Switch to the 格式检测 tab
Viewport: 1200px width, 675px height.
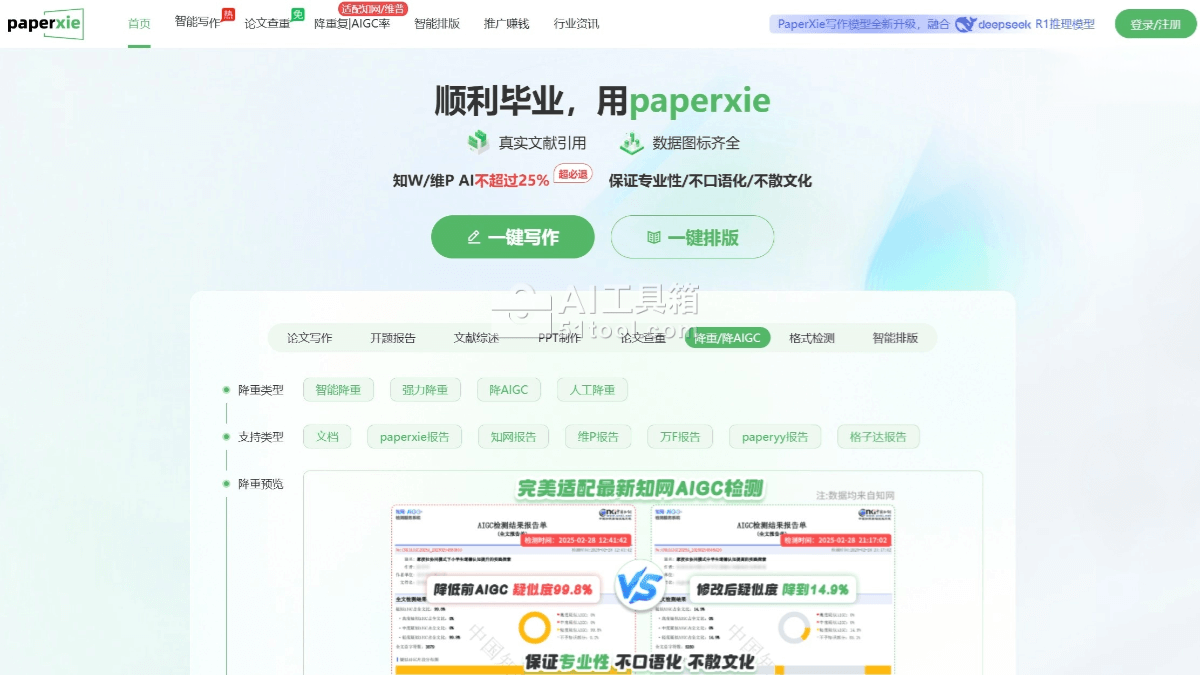pyautogui.click(x=811, y=338)
